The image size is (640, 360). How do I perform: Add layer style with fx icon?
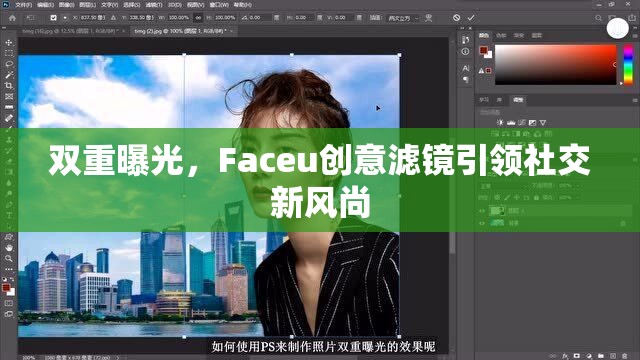(565, 356)
